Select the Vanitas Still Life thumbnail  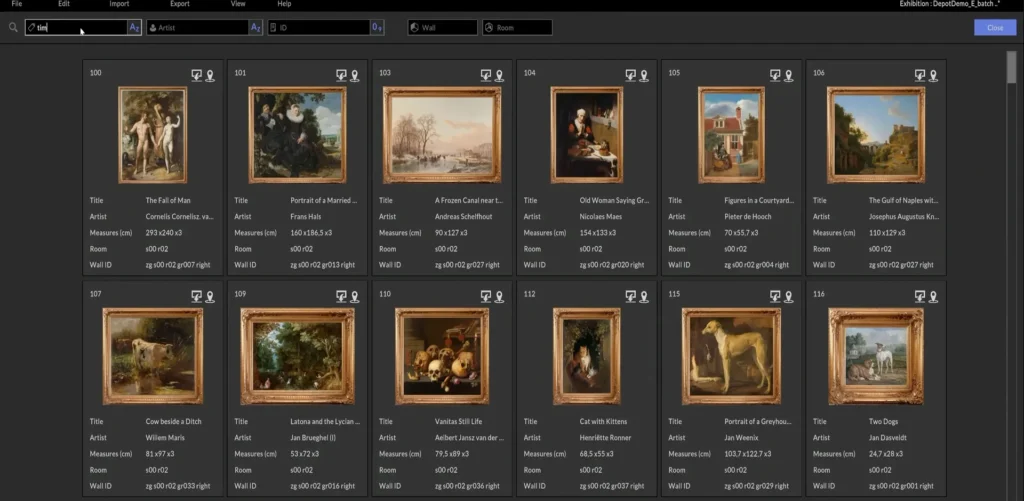(442, 356)
